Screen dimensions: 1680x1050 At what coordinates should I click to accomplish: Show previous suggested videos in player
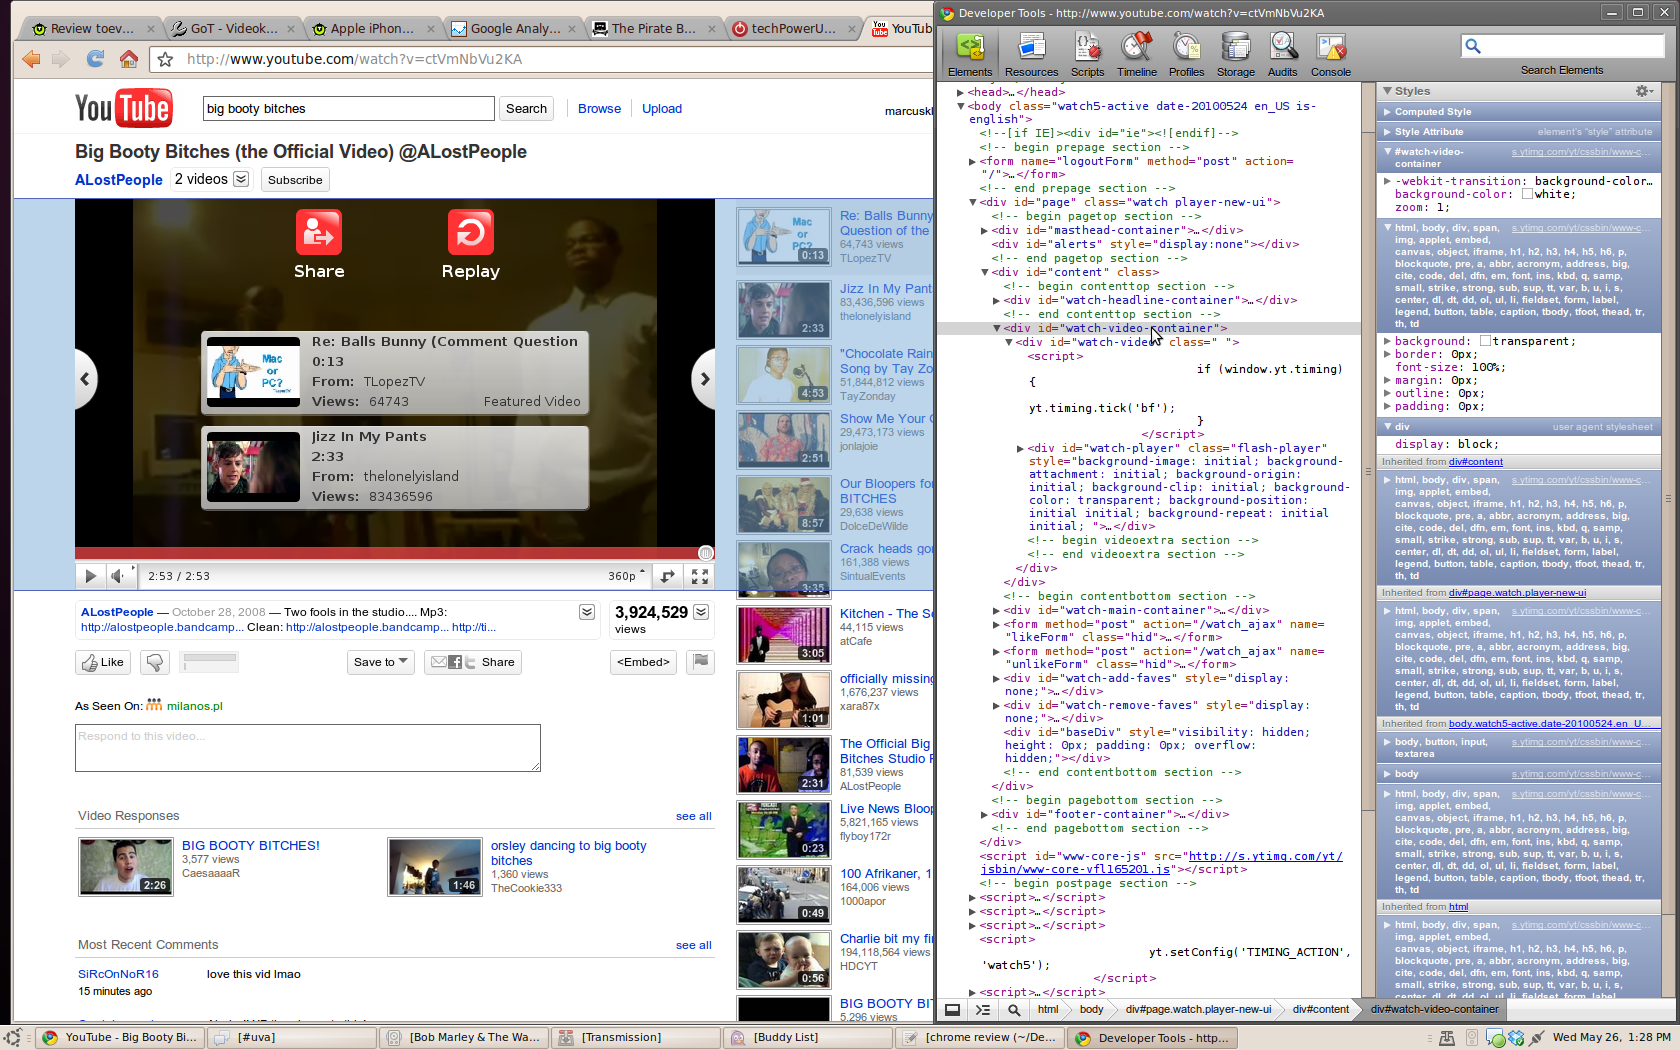(86, 379)
